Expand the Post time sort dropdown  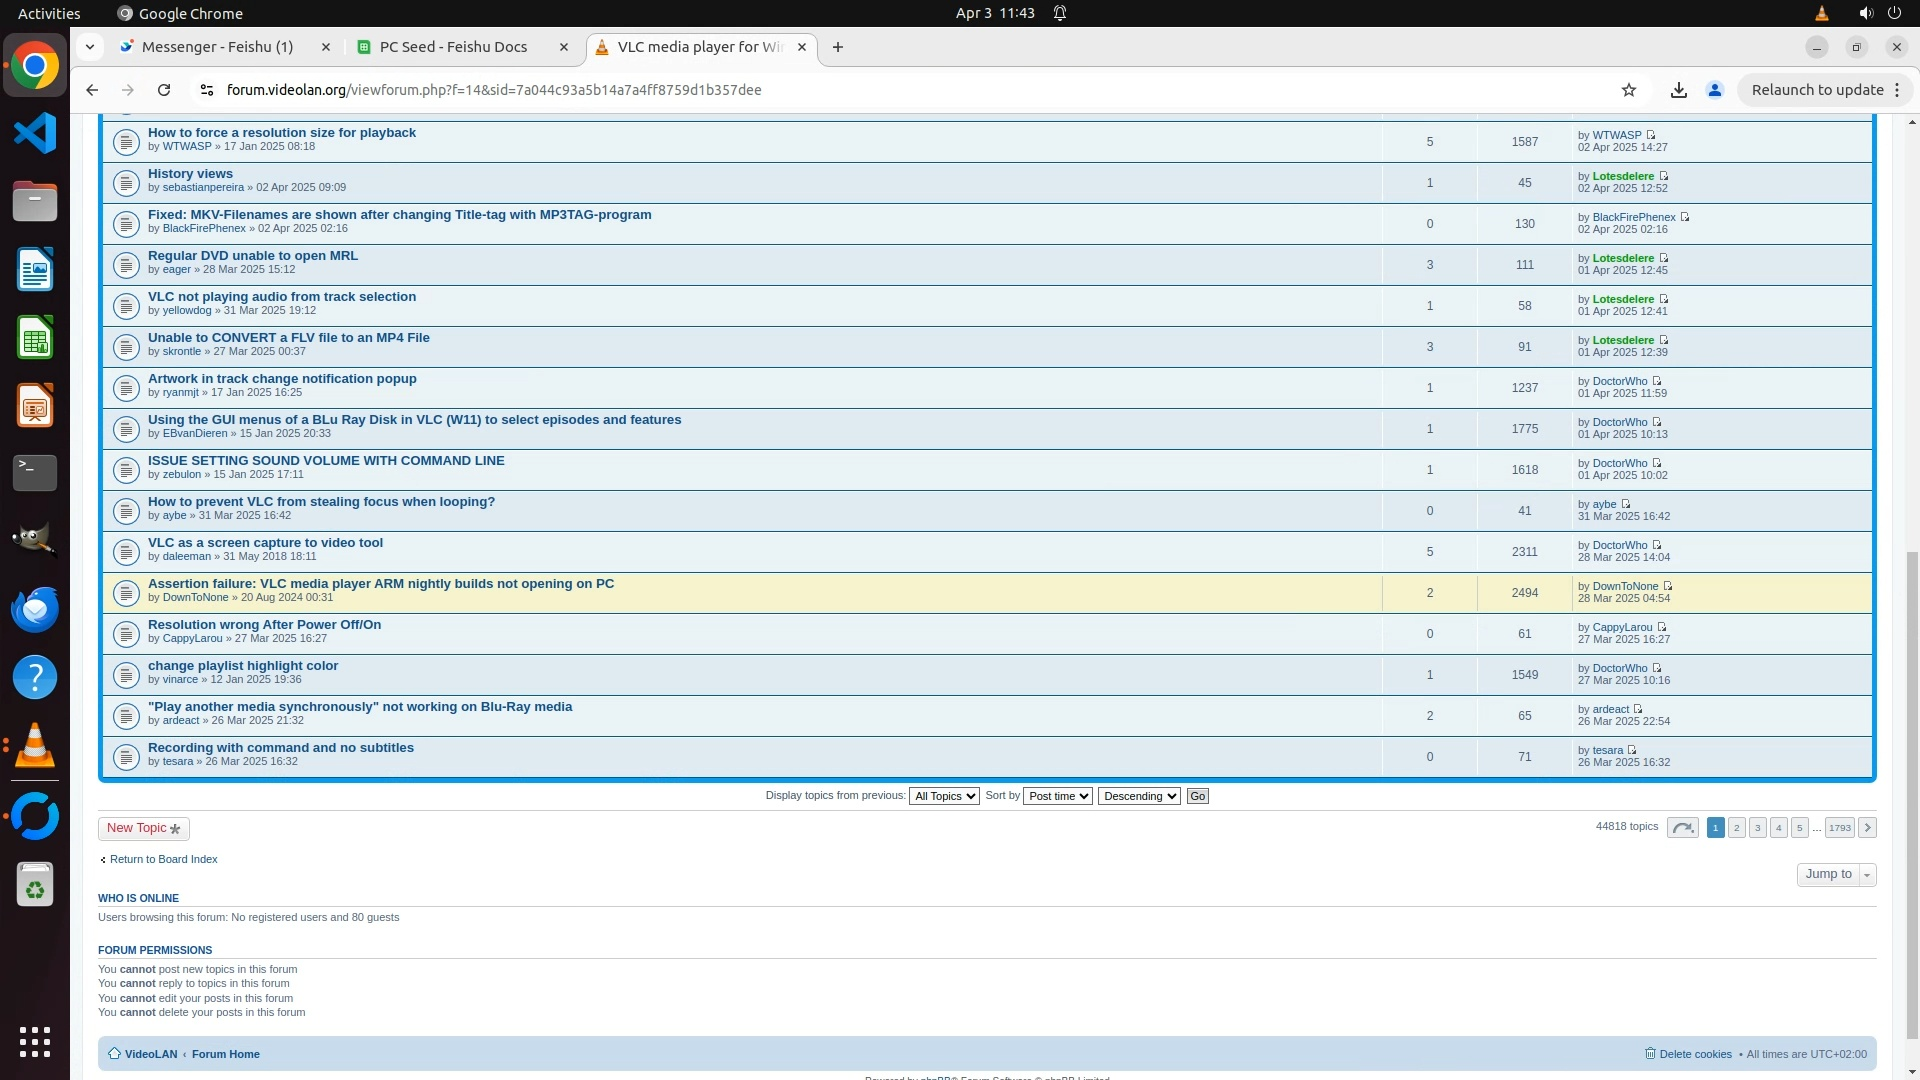1057,796
